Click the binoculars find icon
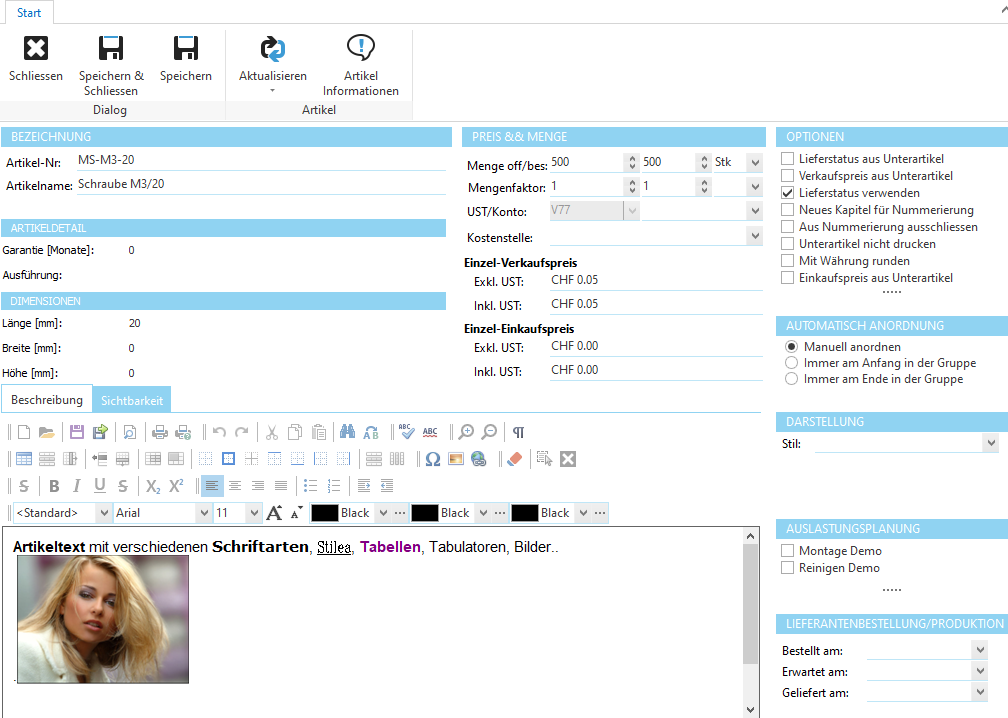The height and width of the screenshot is (718, 1008). (346, 432)
